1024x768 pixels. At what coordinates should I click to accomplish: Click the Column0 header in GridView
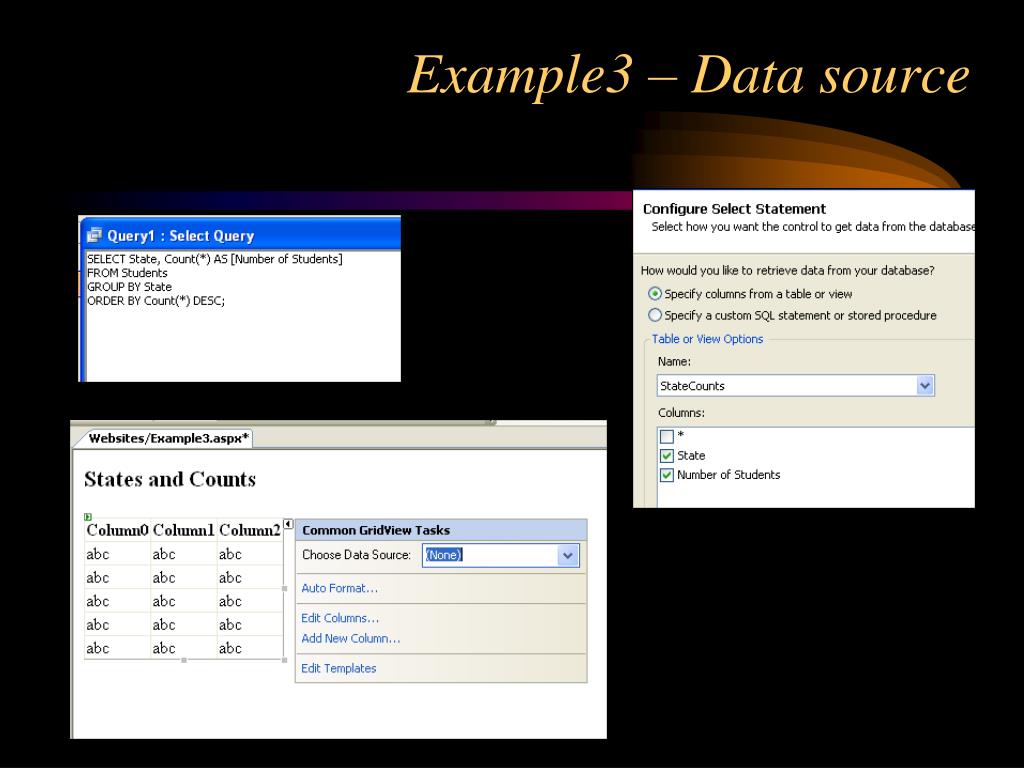(118, 530)
